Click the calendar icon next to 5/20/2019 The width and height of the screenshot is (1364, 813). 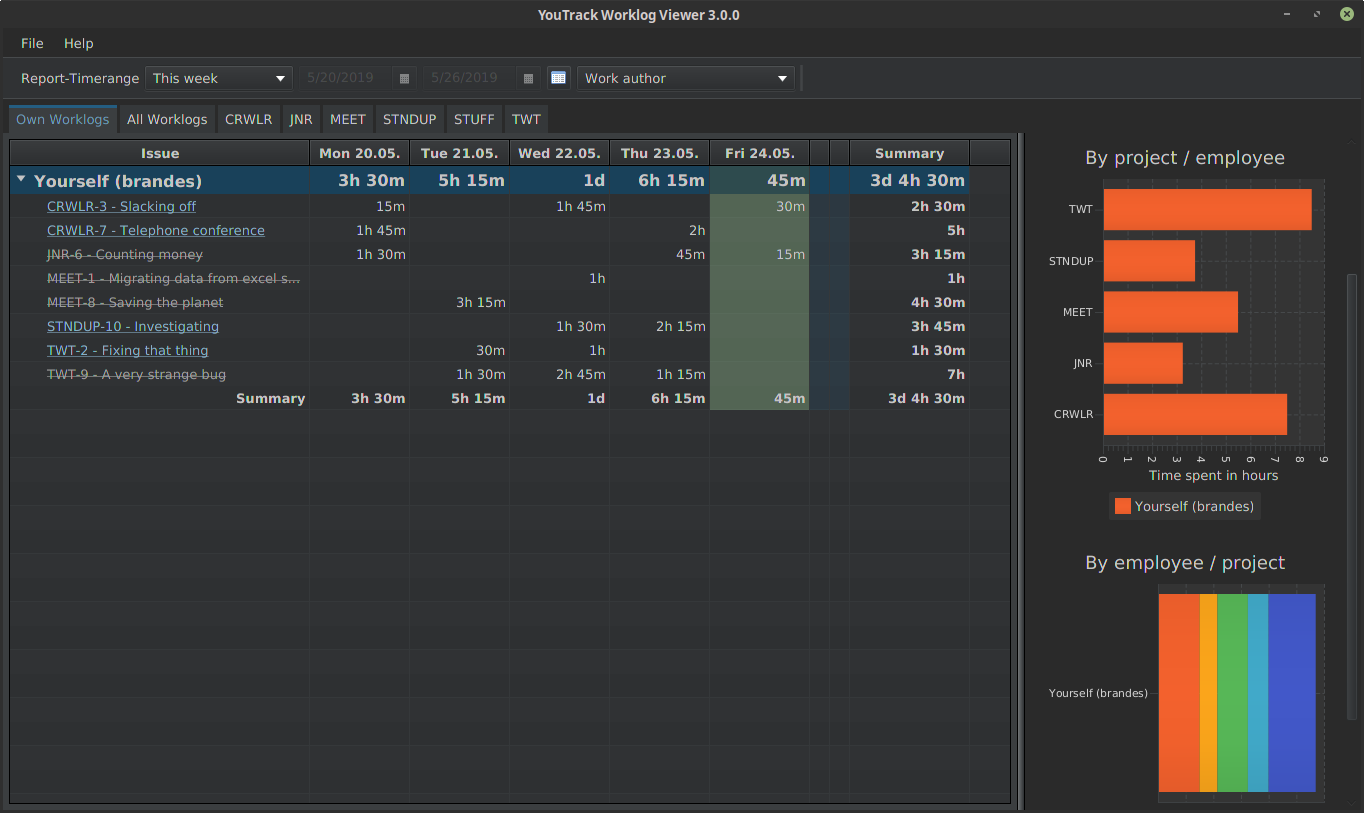404,78
